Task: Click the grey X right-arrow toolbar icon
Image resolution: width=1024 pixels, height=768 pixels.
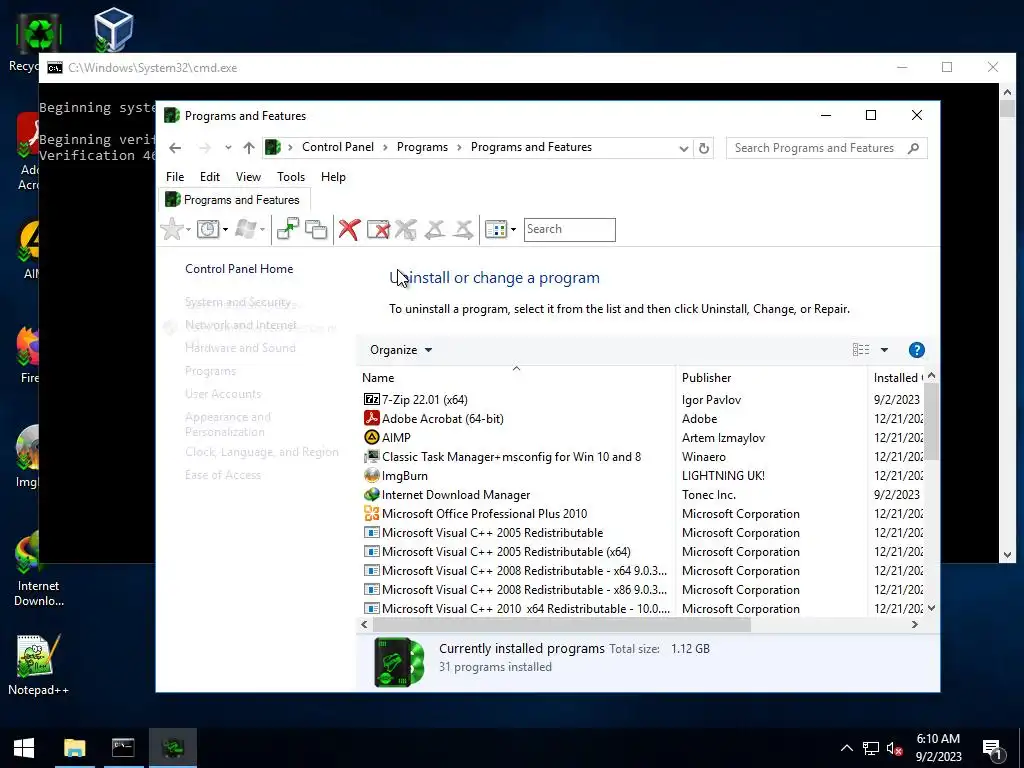Action: [463, 229]
